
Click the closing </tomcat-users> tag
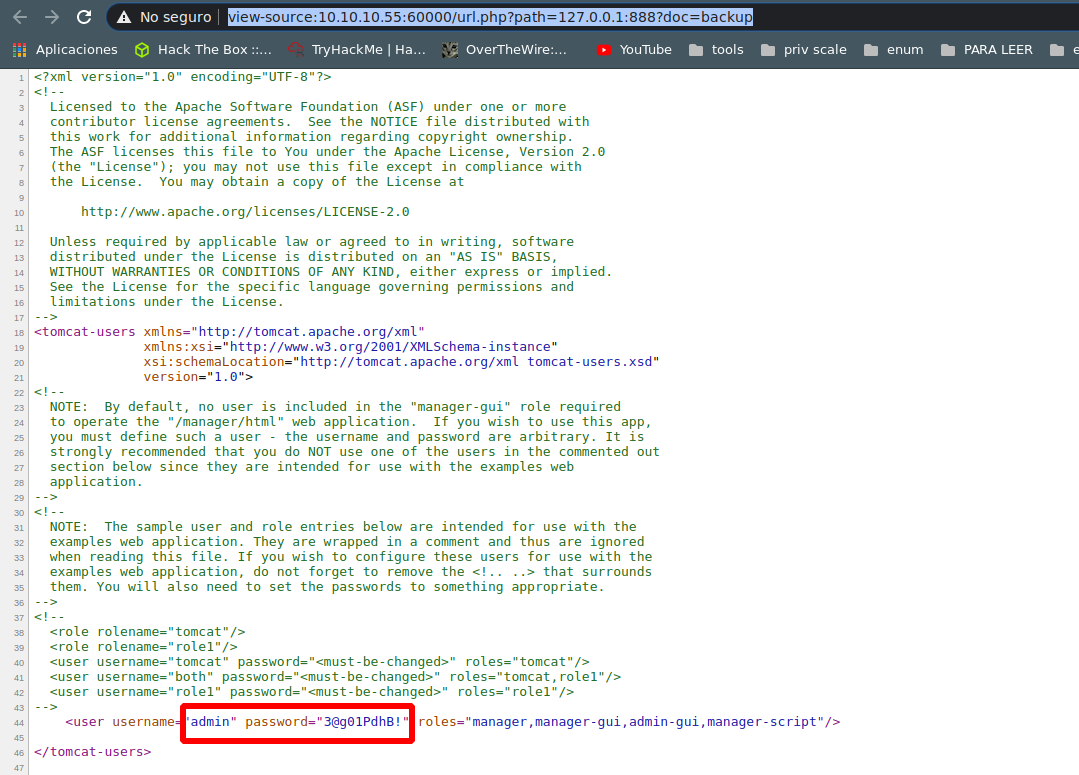click(x=92, y=752)
